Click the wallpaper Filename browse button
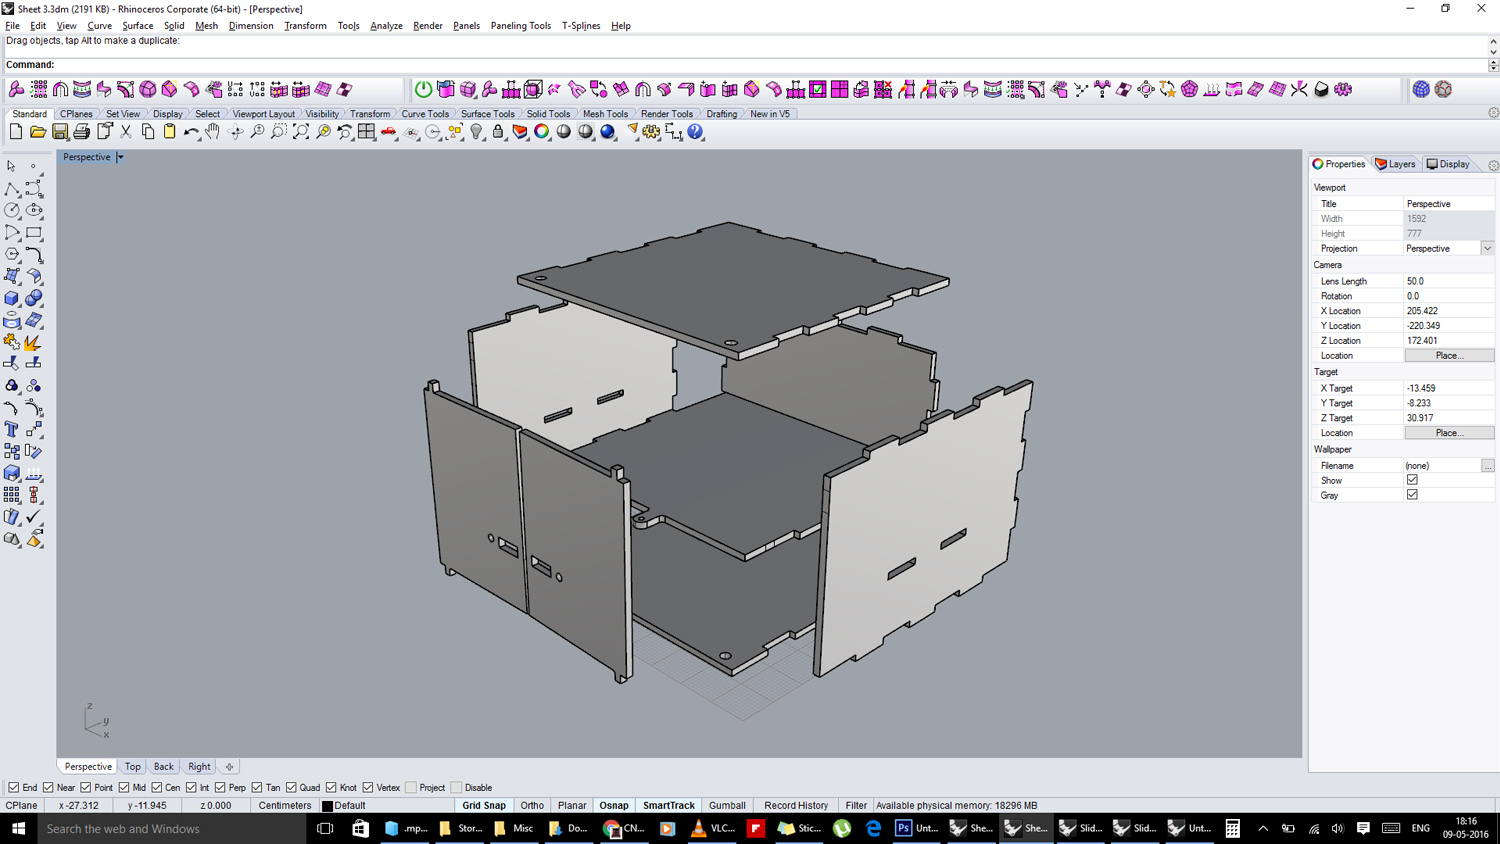 [x=1488, y=466]
